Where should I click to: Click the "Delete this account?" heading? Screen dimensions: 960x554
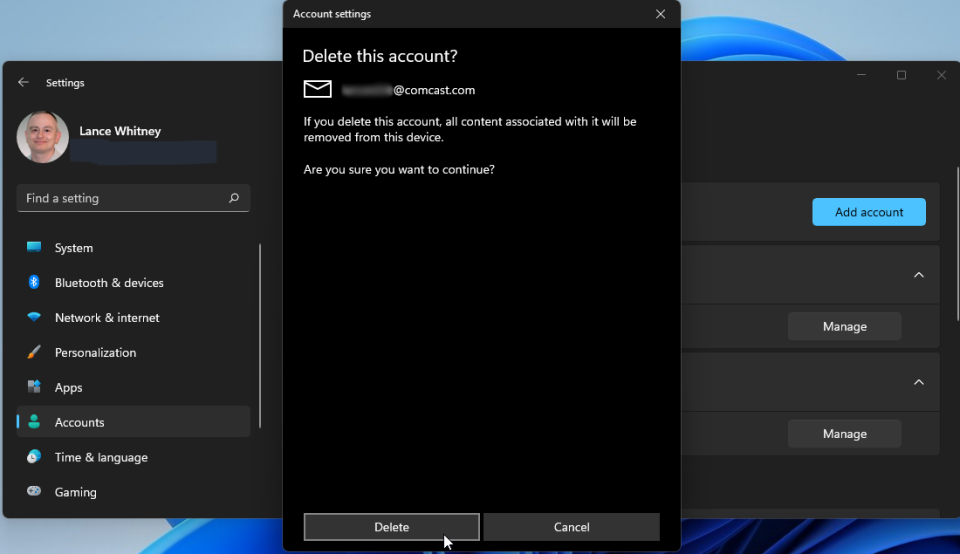coord(380,56)
